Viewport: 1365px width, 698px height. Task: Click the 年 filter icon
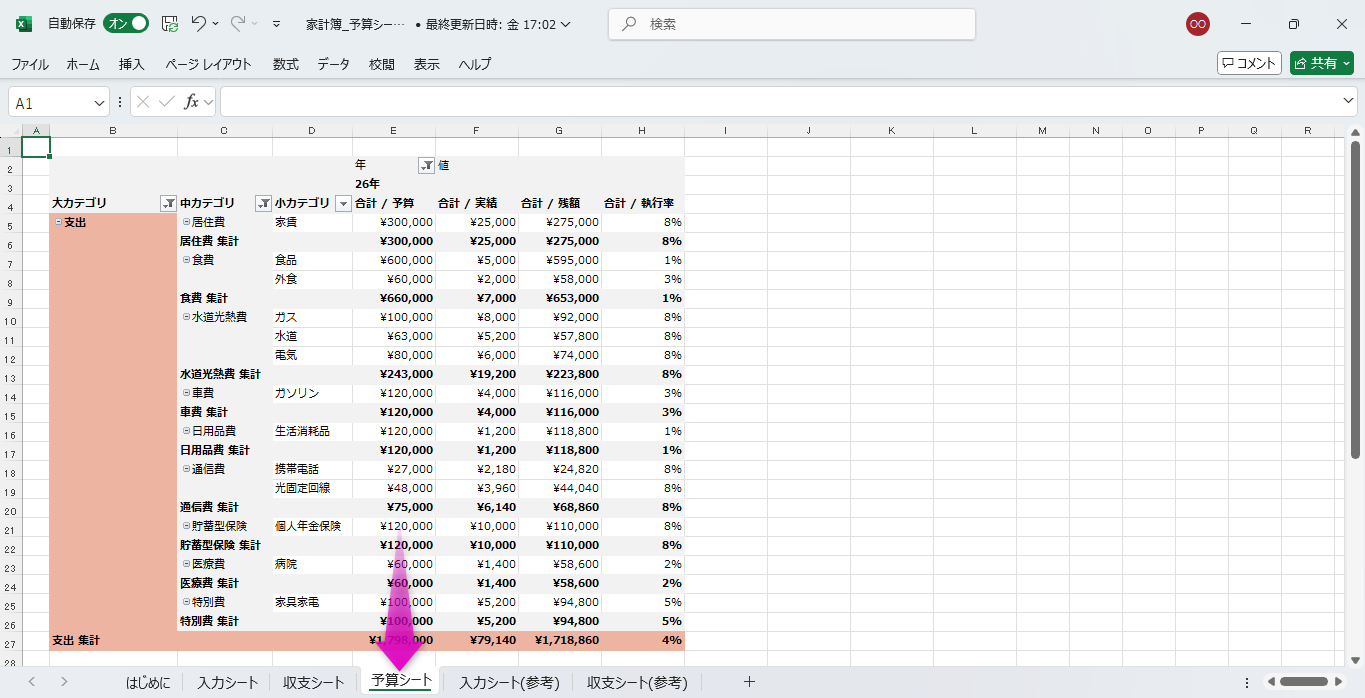(426, 165)
